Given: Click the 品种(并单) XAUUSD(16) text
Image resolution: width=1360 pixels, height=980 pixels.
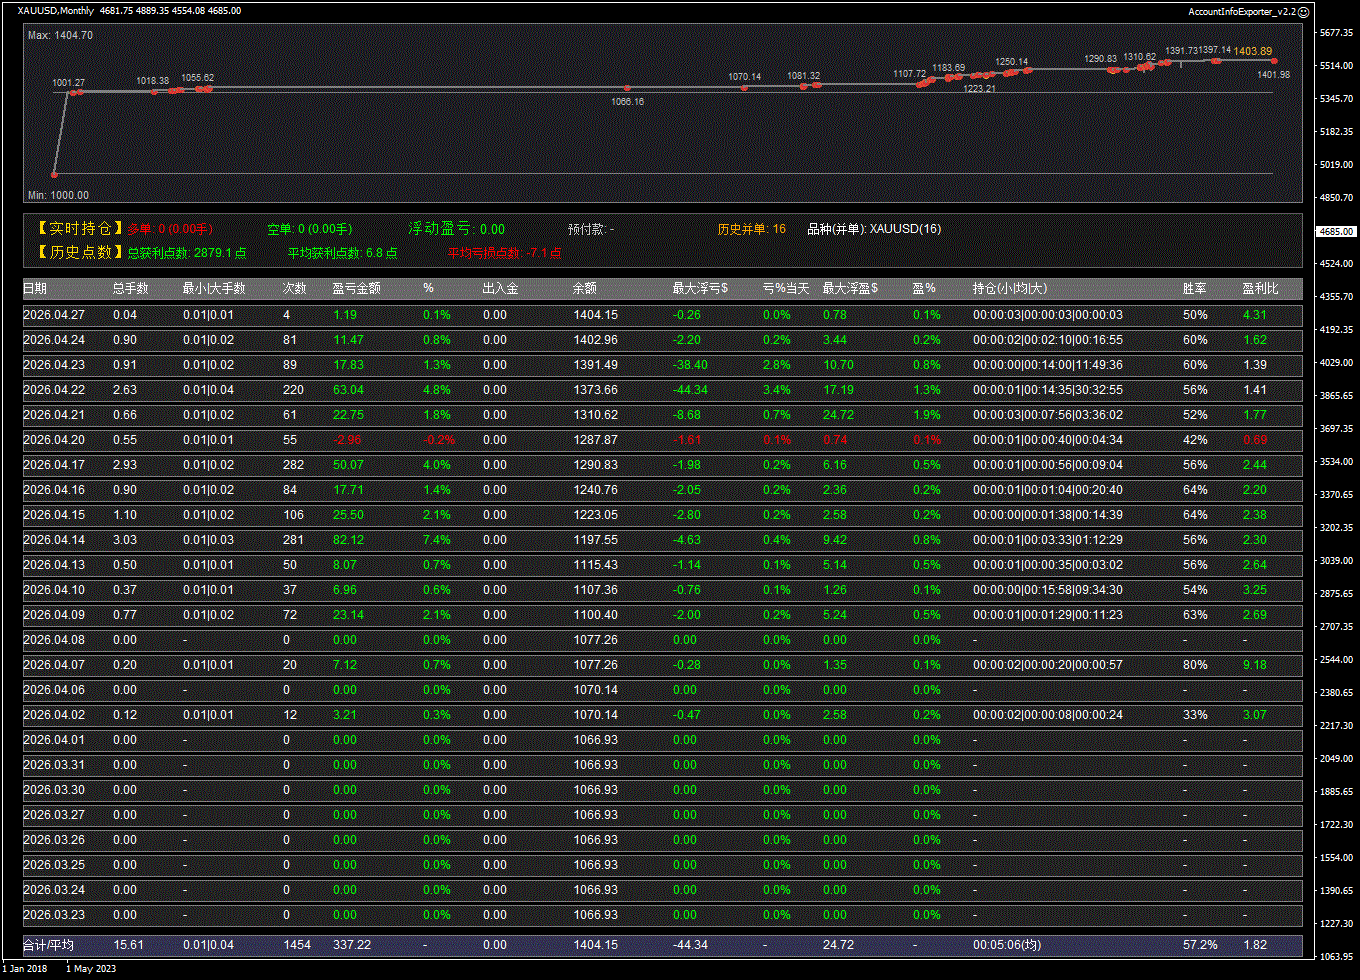Looking at the screenshot, I should pyautogui.click(x=873, y=229).
